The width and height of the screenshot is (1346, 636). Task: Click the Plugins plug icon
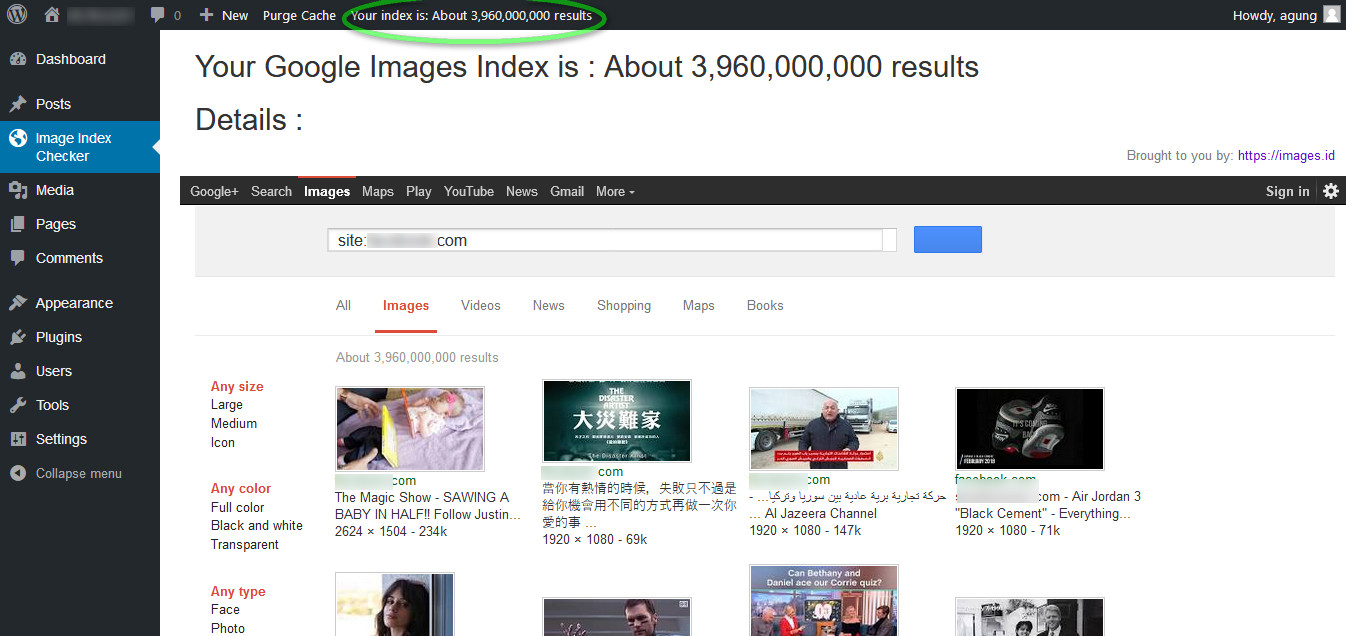(x=17, y=337)
